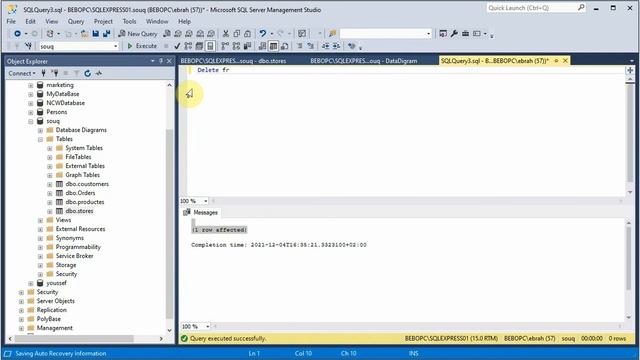
Task: Open the Find combo box dropdown arrow
Action: (x=428, y=33)
